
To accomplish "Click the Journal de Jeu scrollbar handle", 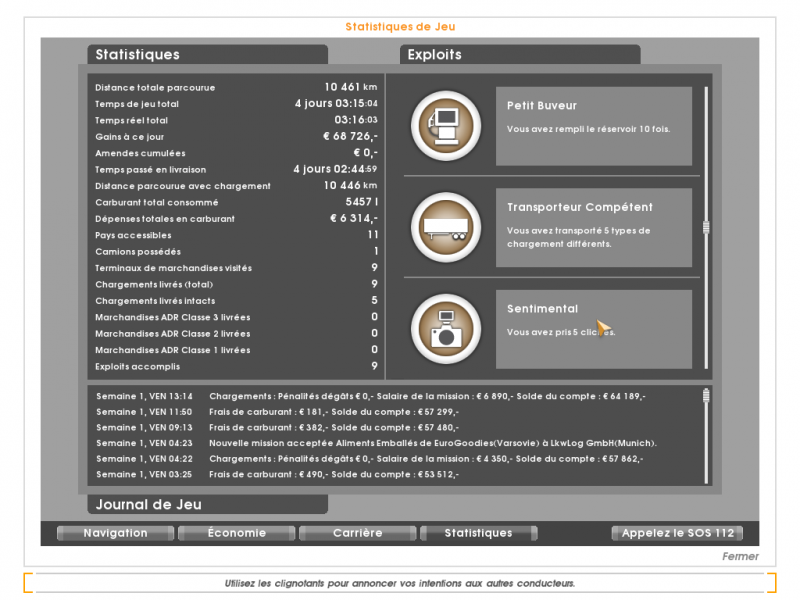I will tap(706, 395).
